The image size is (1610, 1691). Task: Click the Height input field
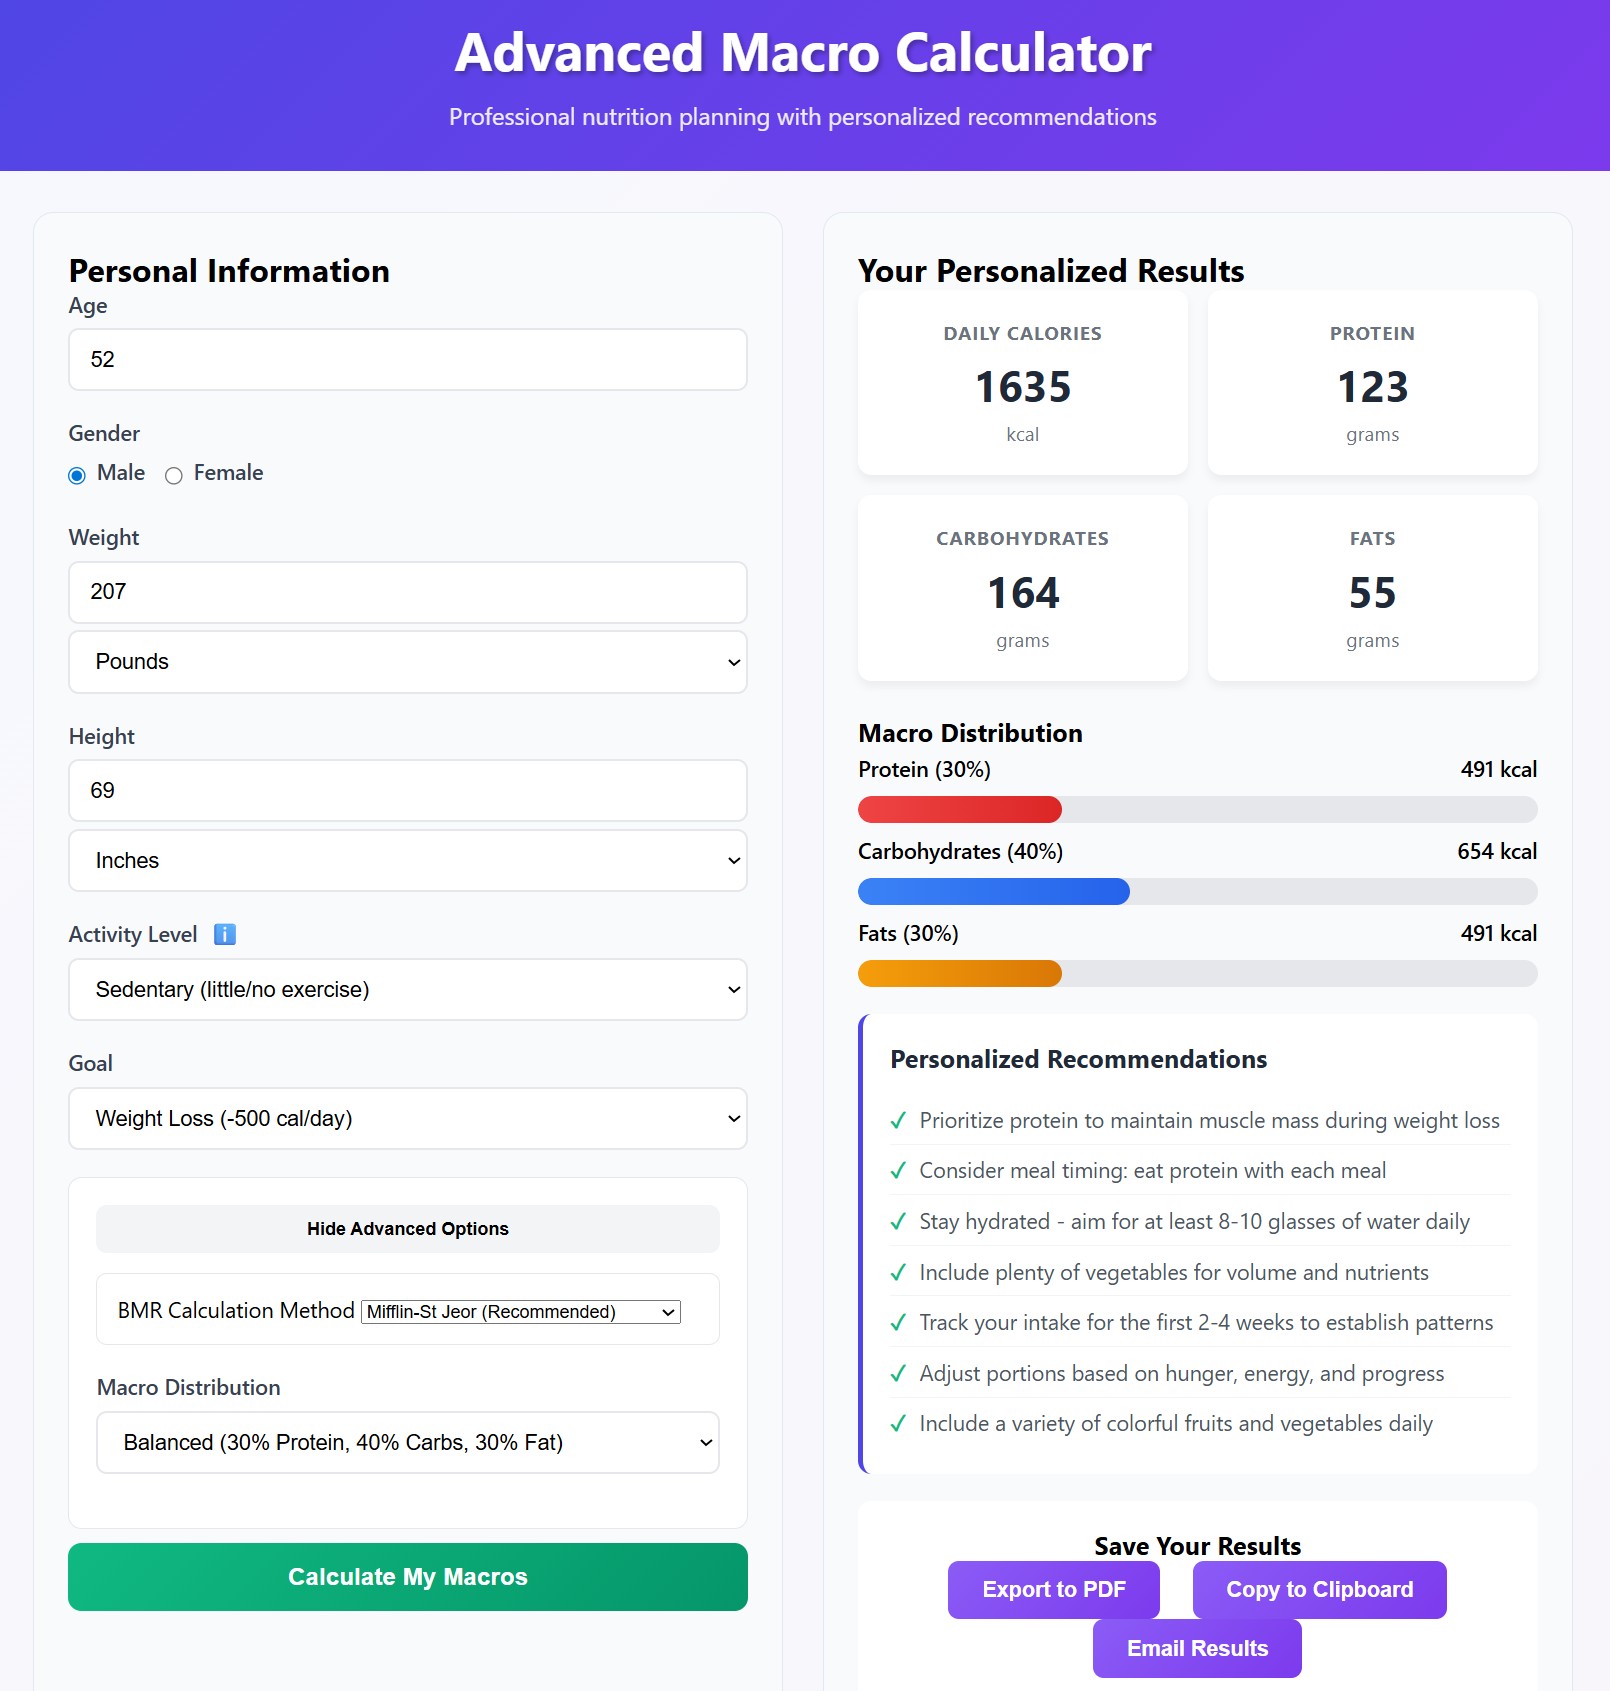pyautogui.click(x=407, y=790)
